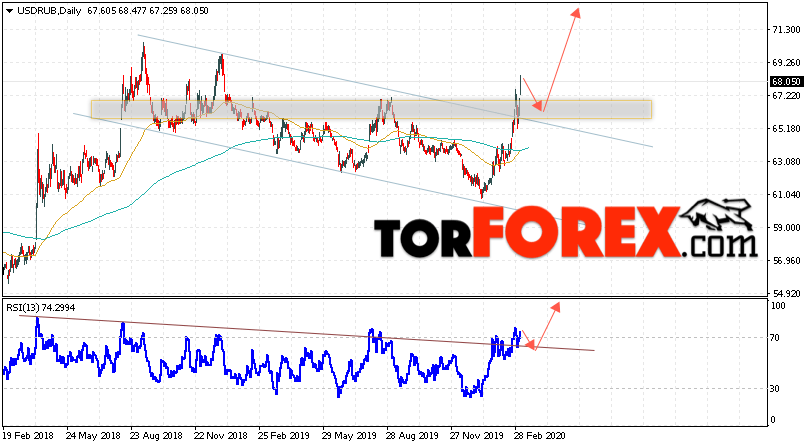The height and width of the screenshot is (447, 808).
Task: Click date label 29 May 2019
Action: [x=349, y=436]
